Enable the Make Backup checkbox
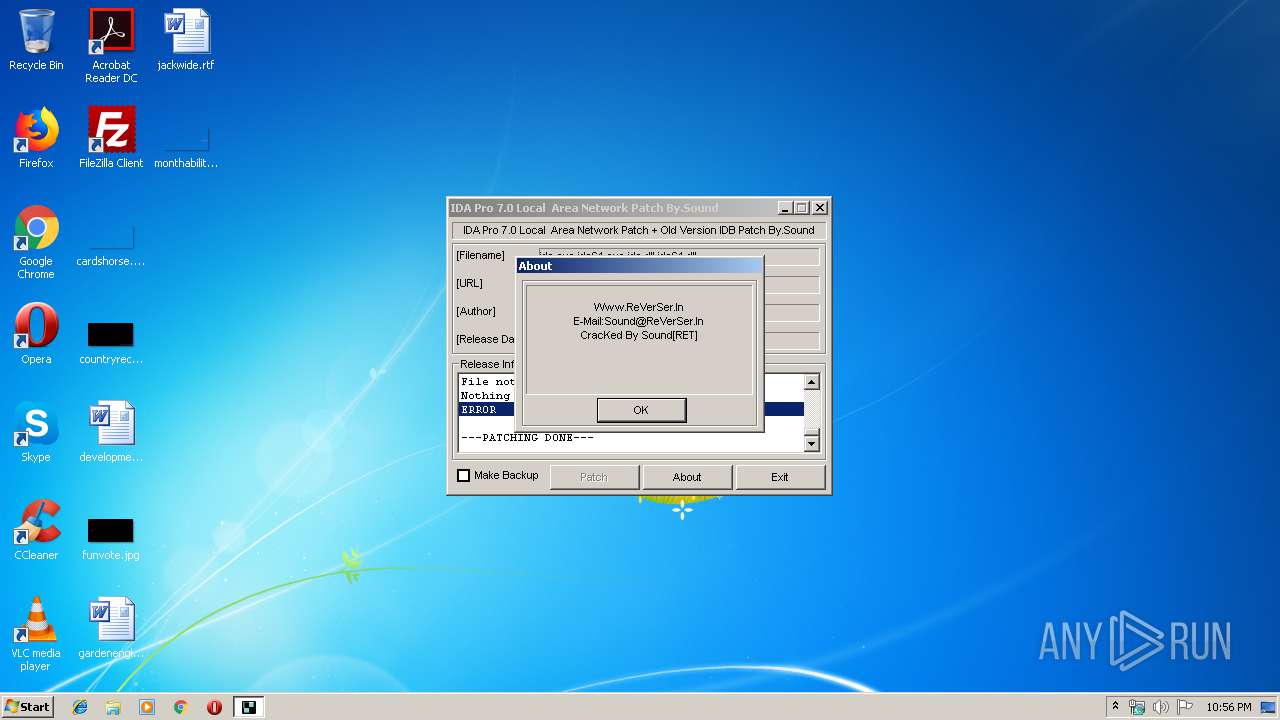1280x720 pixels. click(463, 476)
